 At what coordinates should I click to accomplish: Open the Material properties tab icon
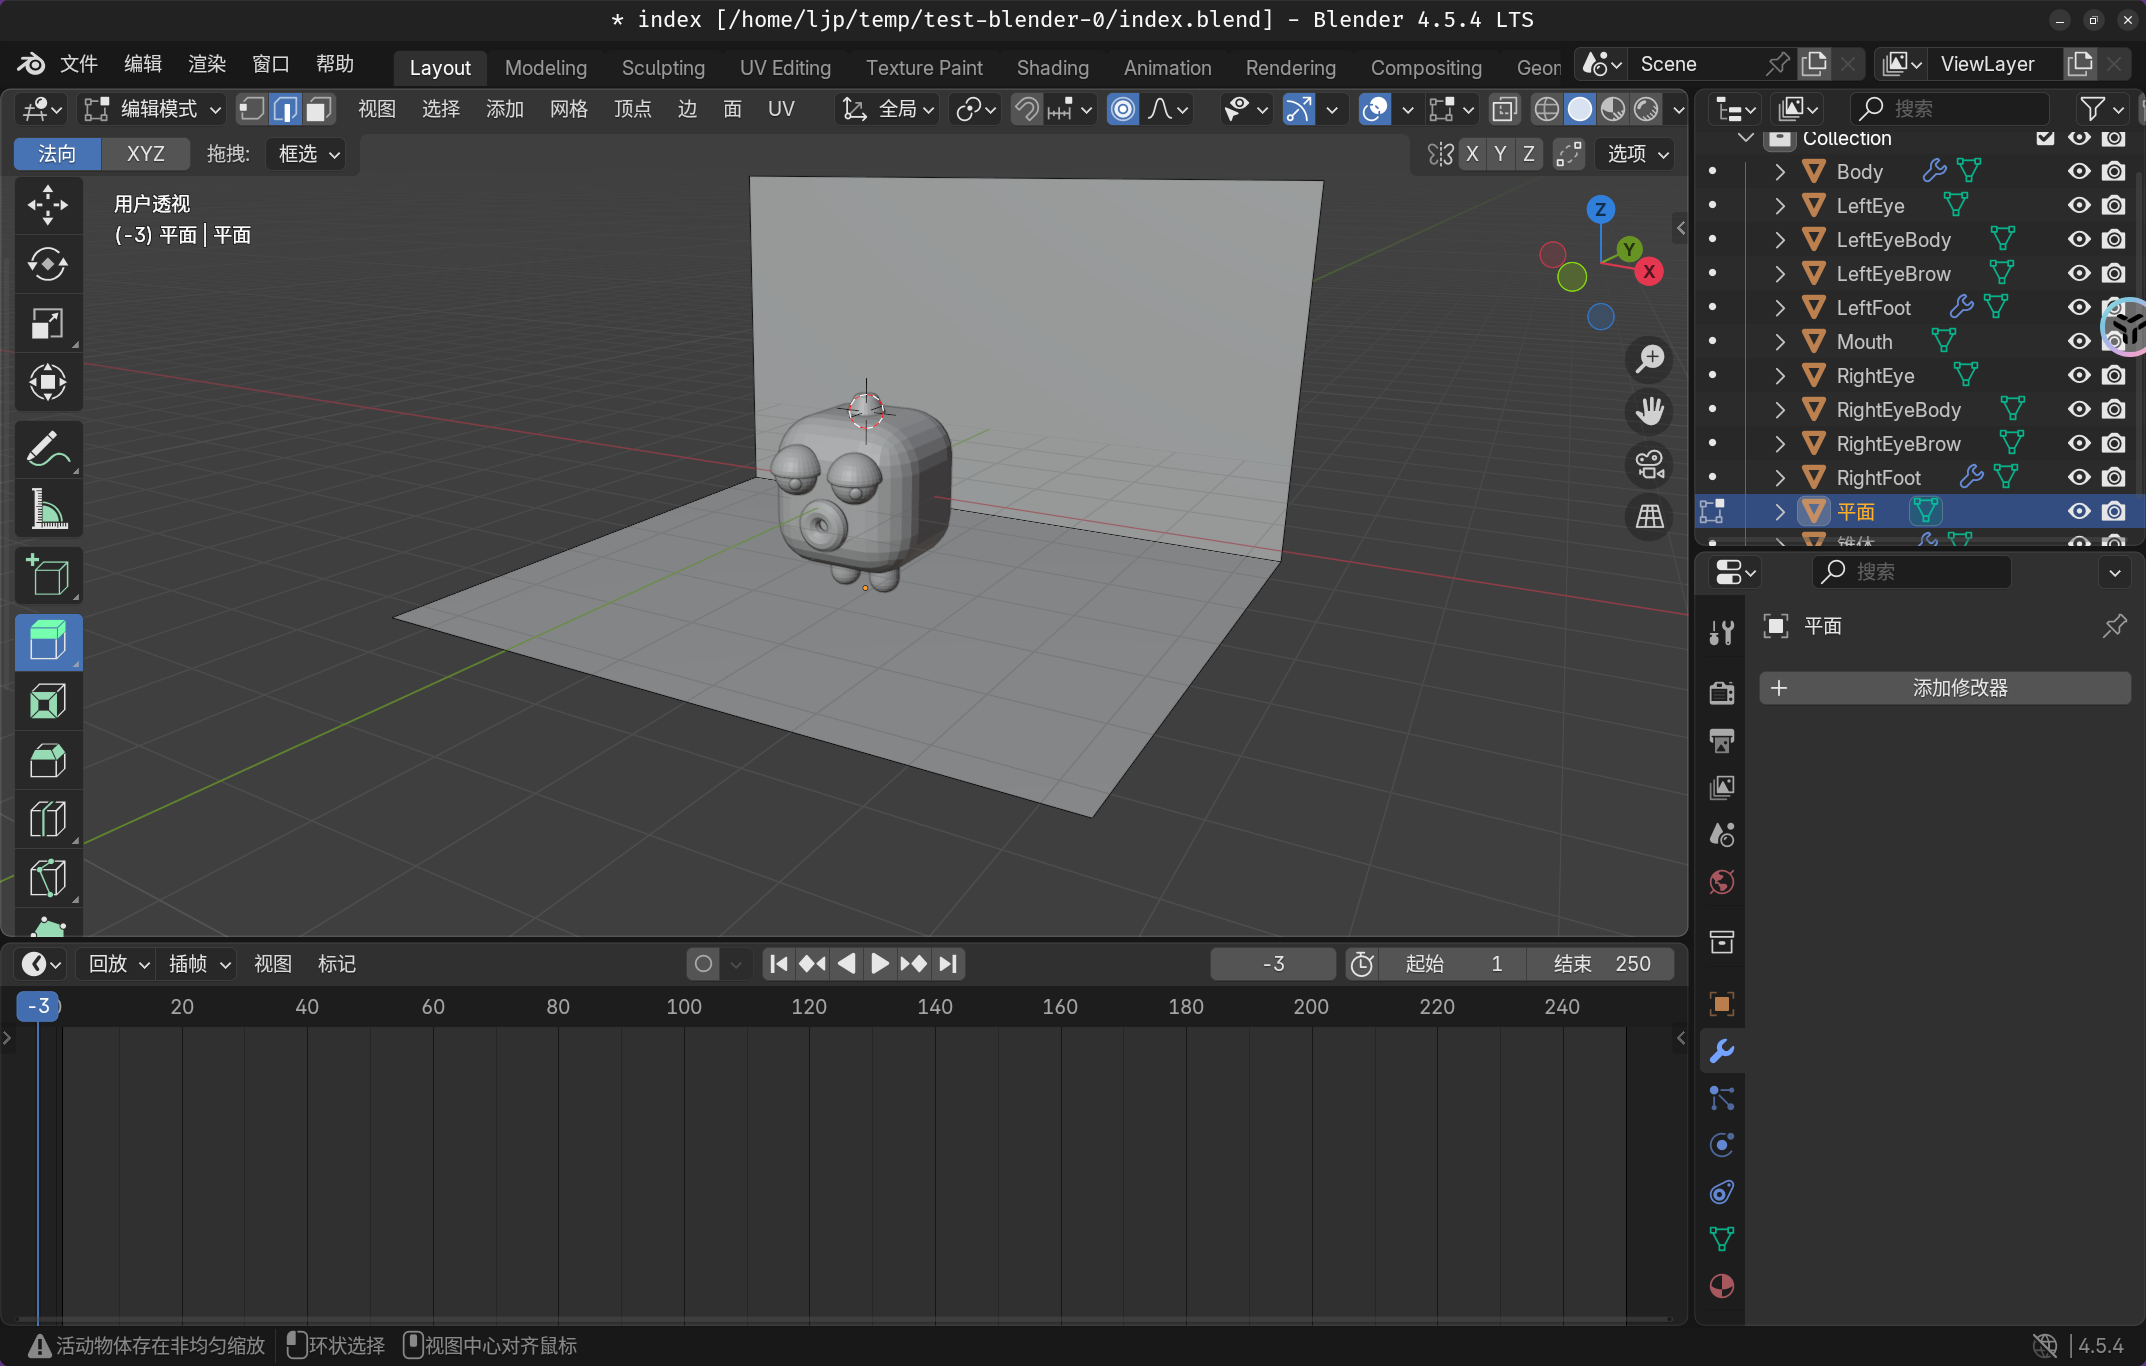tap(1721, 1286)
